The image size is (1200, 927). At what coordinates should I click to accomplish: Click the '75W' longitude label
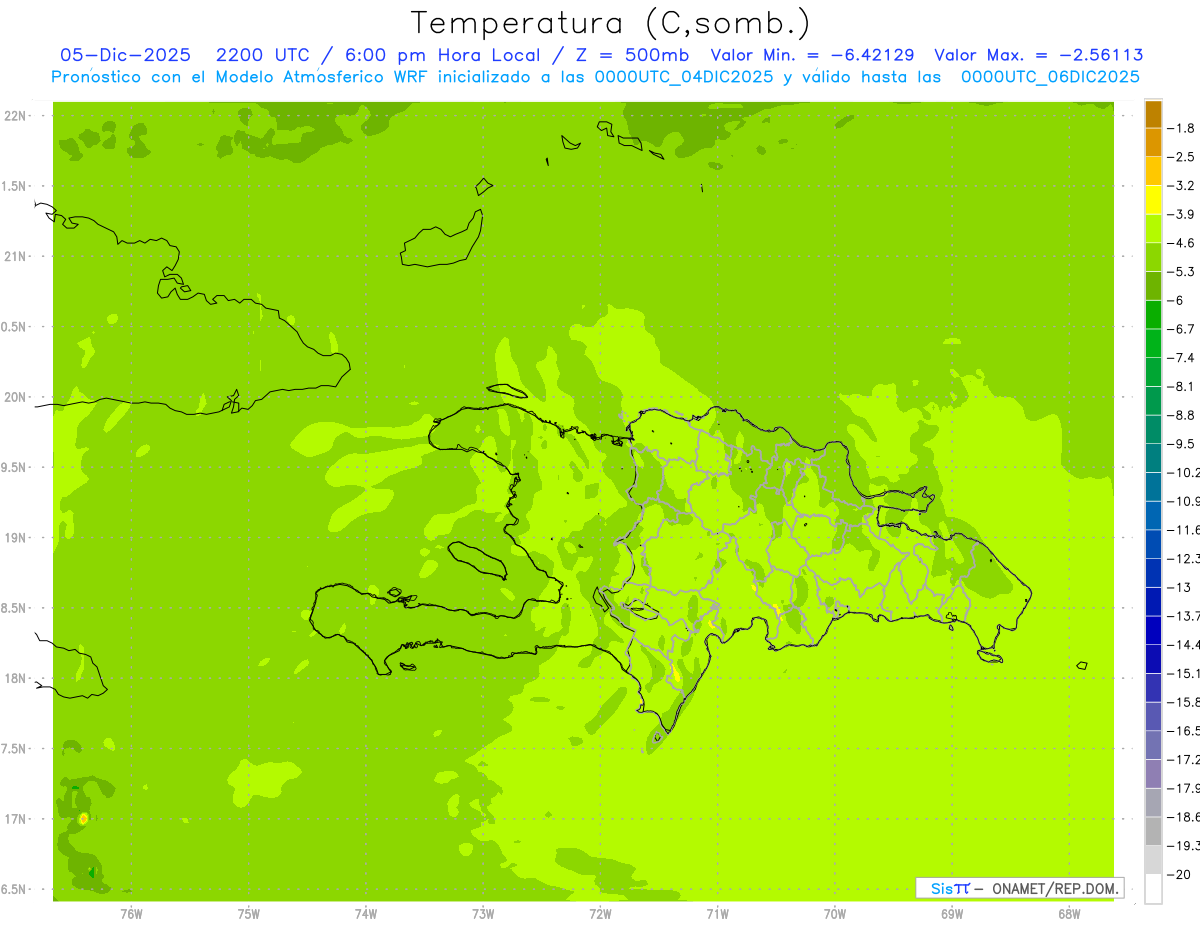click(249, 913)
